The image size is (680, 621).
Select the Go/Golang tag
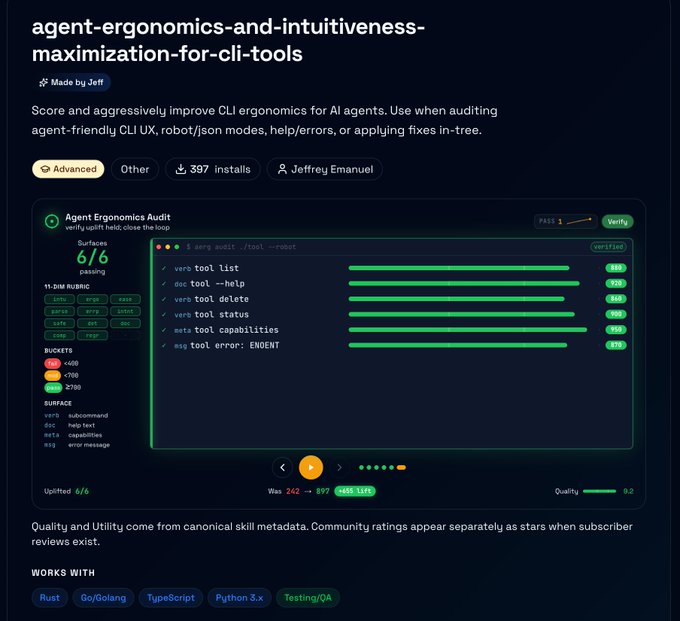click(x=103, y=598)
